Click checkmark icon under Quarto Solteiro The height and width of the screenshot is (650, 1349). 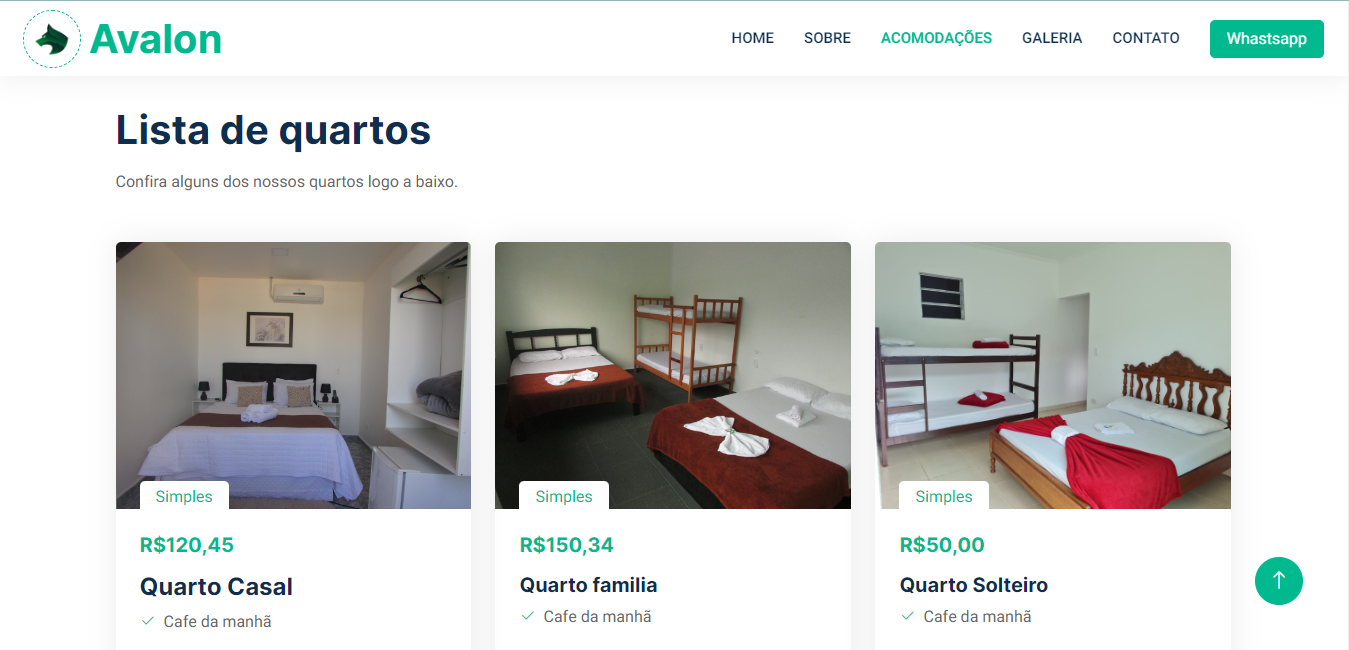click(908, 616)
